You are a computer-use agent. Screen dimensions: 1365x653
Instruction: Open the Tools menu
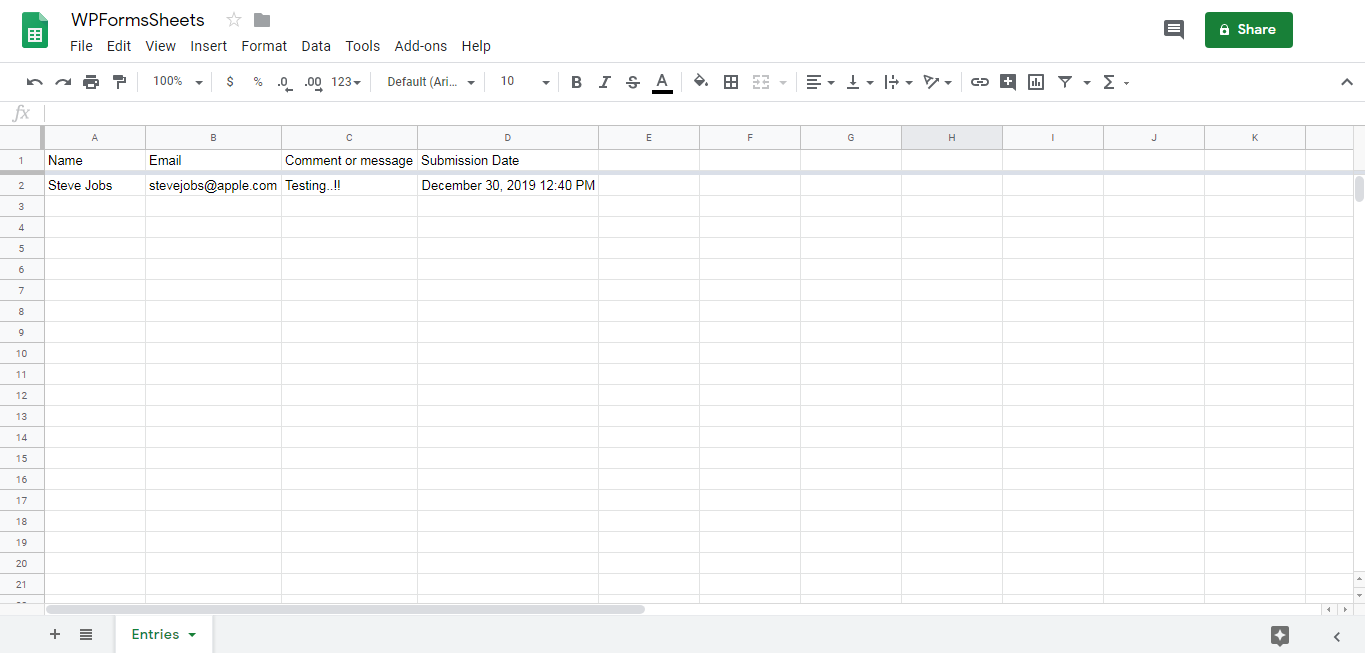click(x=363, y=46)
